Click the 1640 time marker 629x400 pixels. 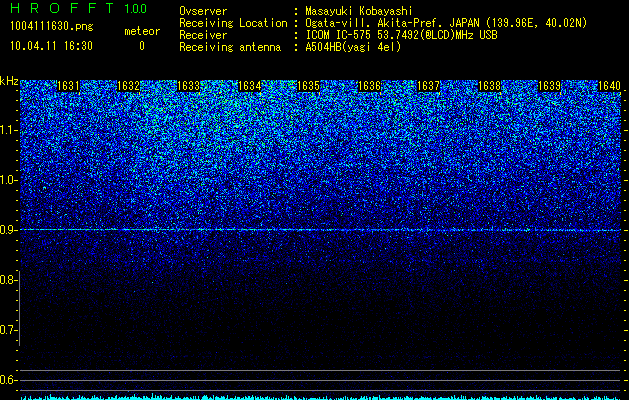tap(609, 86)
